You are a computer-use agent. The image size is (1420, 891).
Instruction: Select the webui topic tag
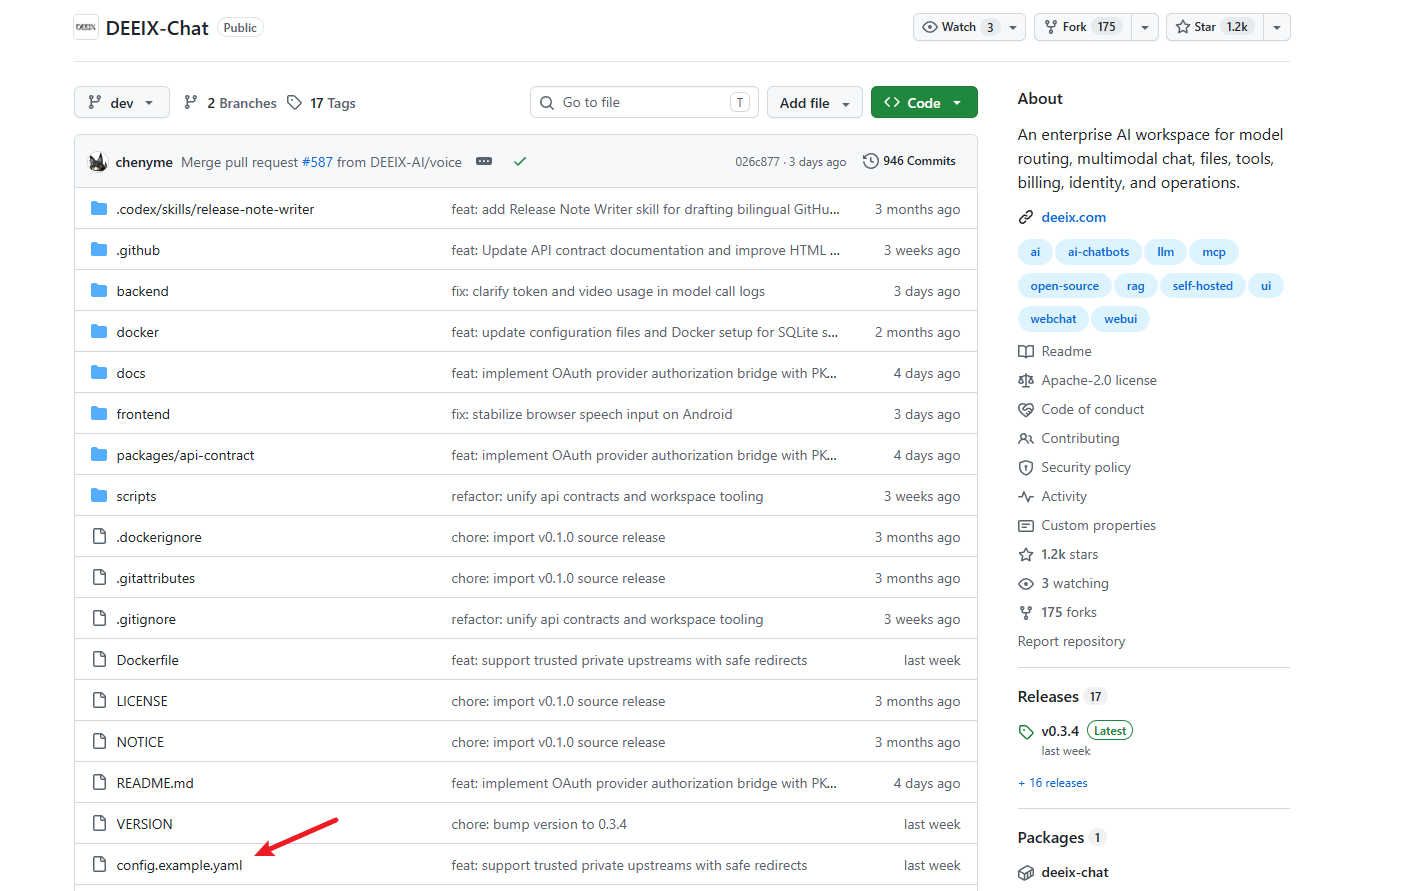coord(1121,319)
